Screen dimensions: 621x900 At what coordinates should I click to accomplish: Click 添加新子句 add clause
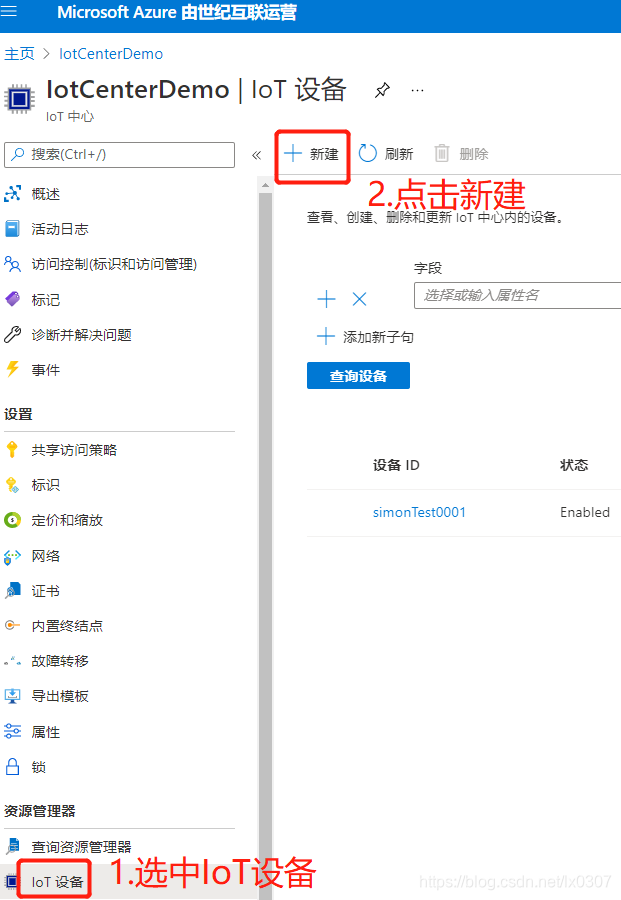pyautogui.click(x=365, y=337)
